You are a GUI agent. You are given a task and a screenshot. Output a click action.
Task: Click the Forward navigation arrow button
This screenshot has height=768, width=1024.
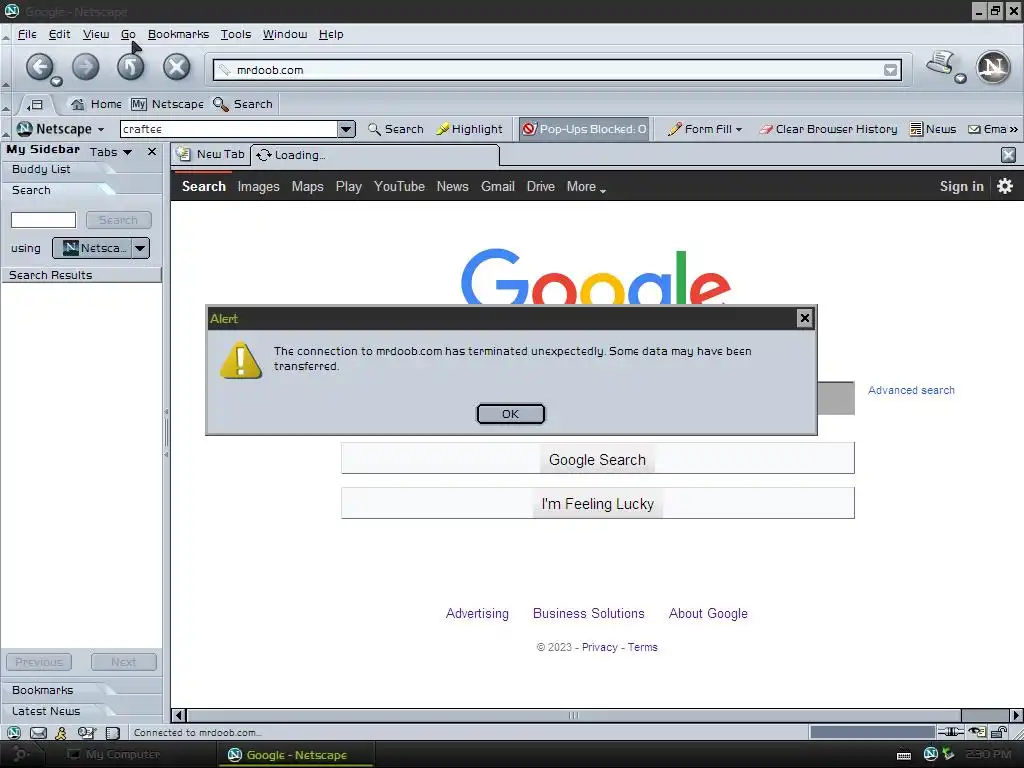86,67
